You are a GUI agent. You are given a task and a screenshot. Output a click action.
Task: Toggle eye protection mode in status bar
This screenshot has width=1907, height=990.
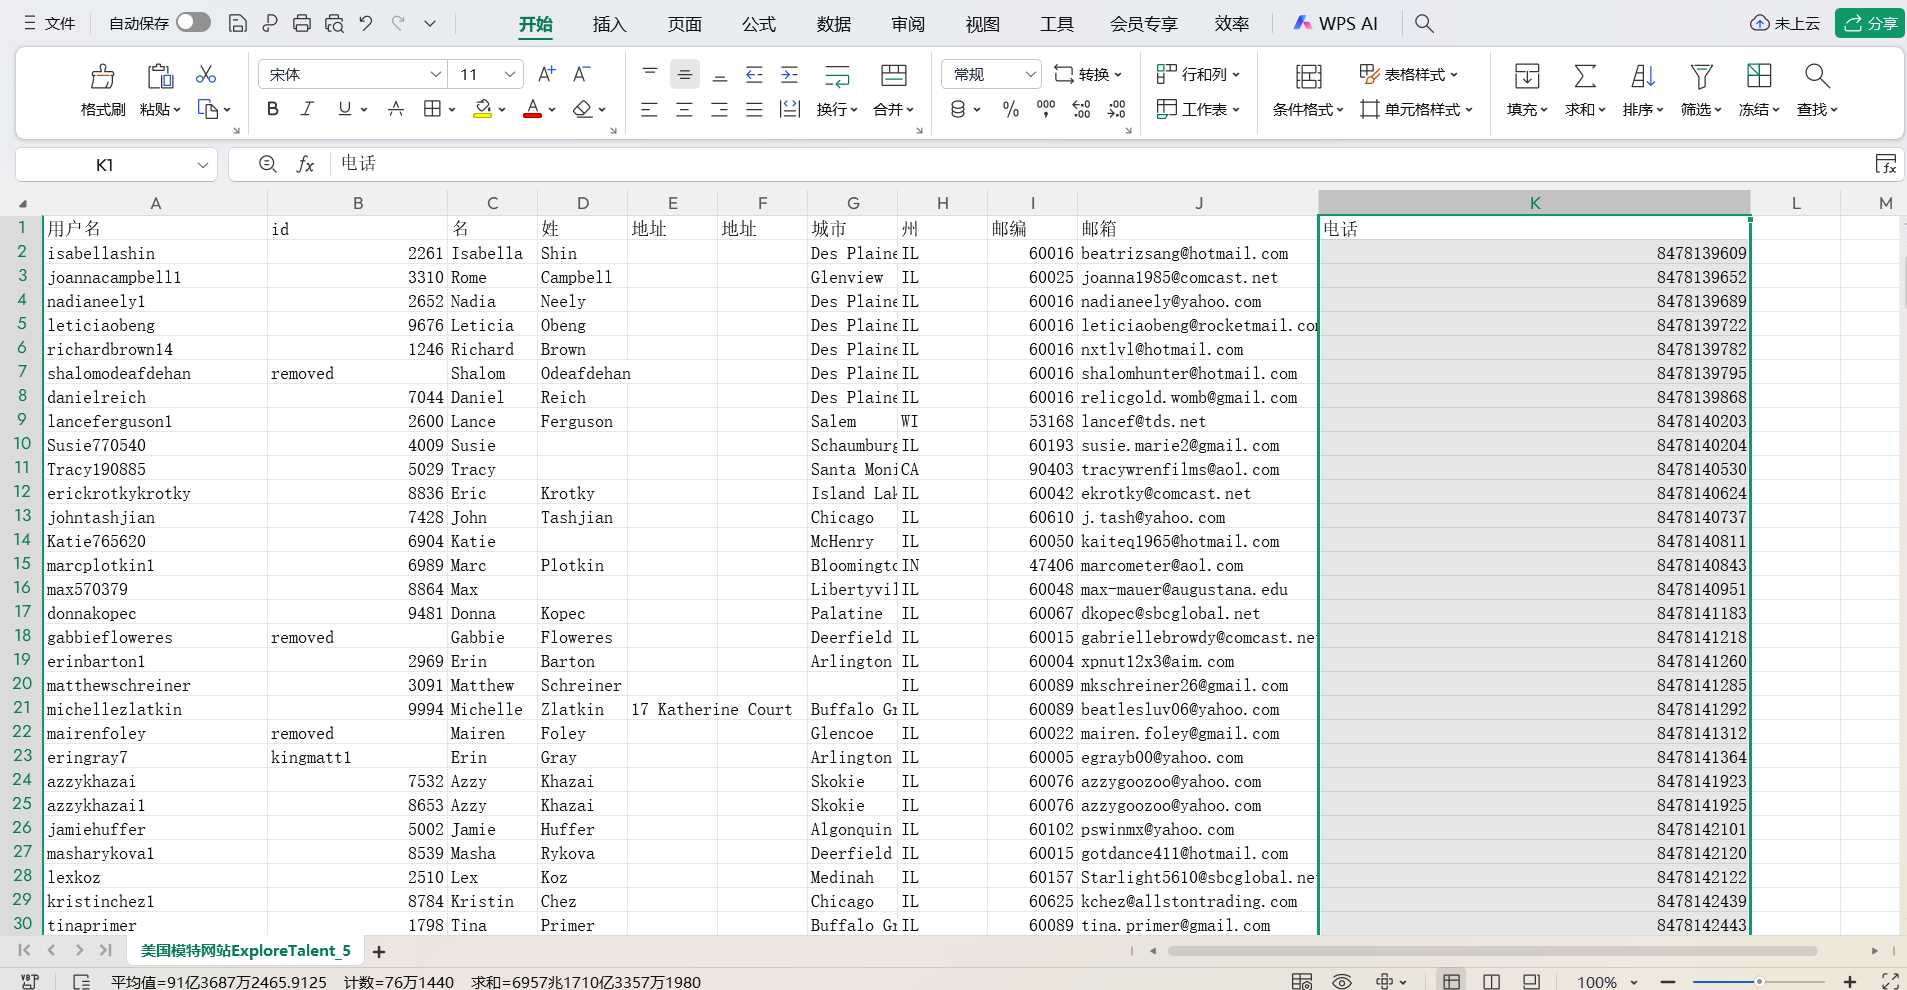[x=1342, y=981]
